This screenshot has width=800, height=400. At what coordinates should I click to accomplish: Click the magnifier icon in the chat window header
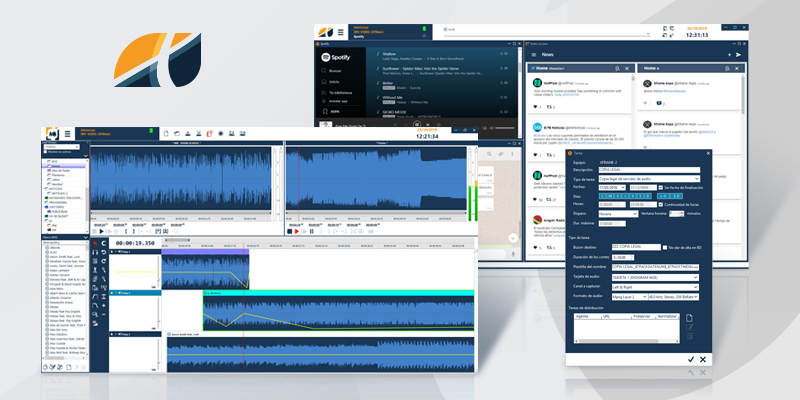coord(489,154)
